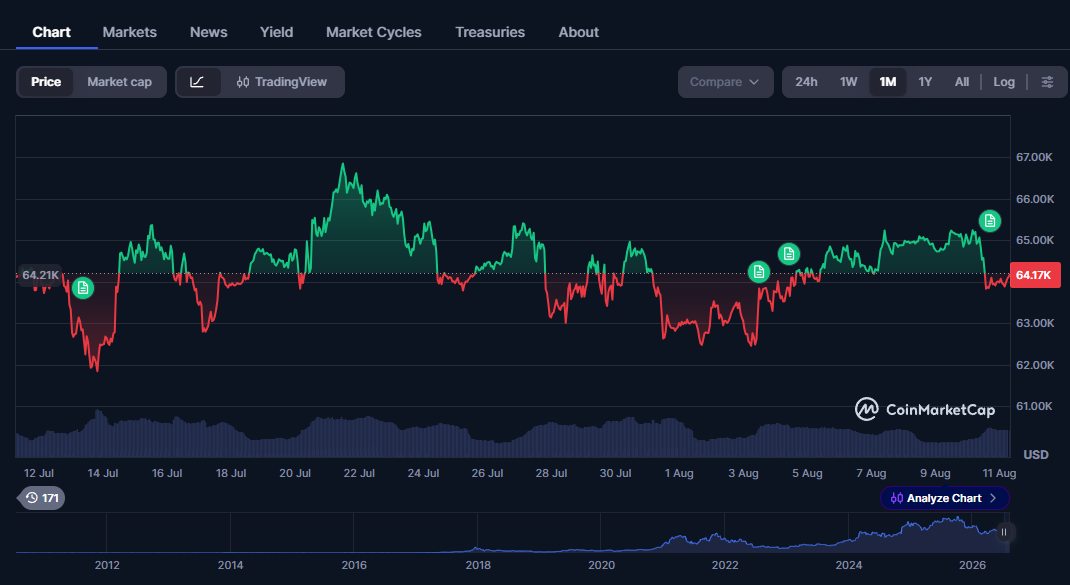Select 24h time range
This screenshot has height=585, width=1070.
point(806,82)
